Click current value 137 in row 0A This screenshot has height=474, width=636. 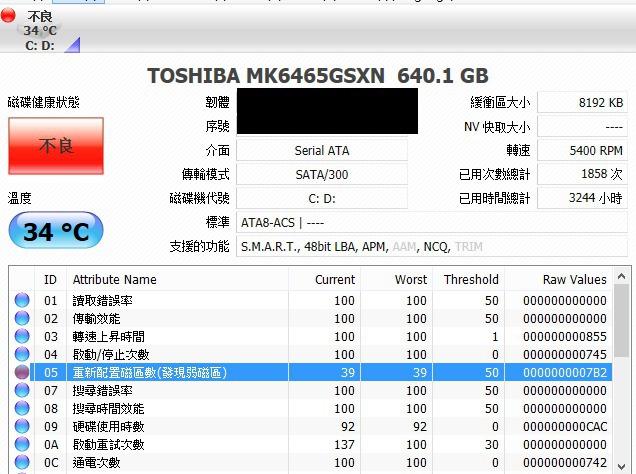click(344, 444)
